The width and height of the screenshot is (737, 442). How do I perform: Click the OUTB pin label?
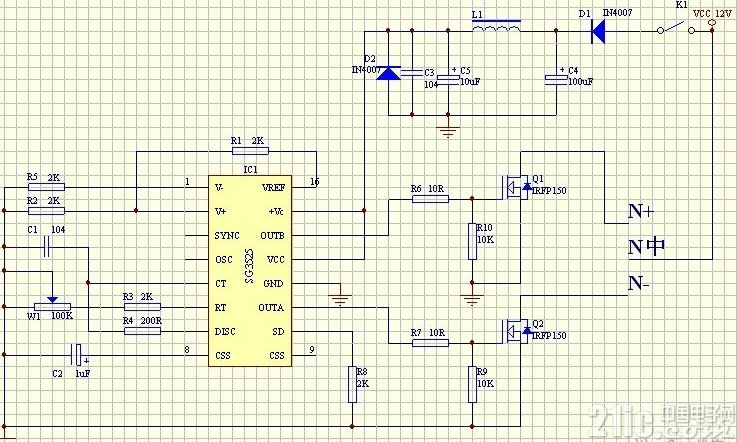(272, 236)
